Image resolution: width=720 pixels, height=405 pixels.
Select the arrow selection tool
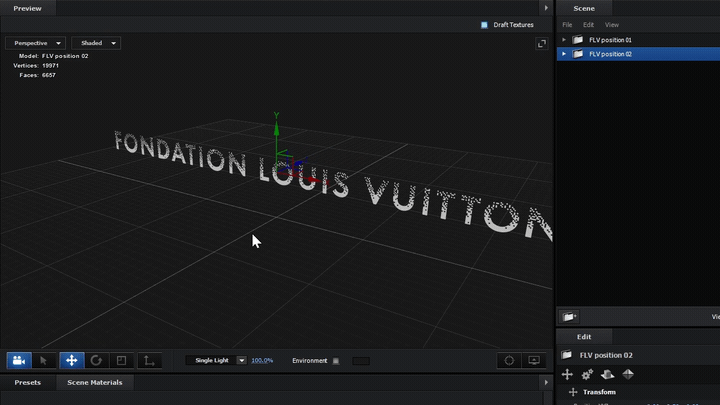44,360
